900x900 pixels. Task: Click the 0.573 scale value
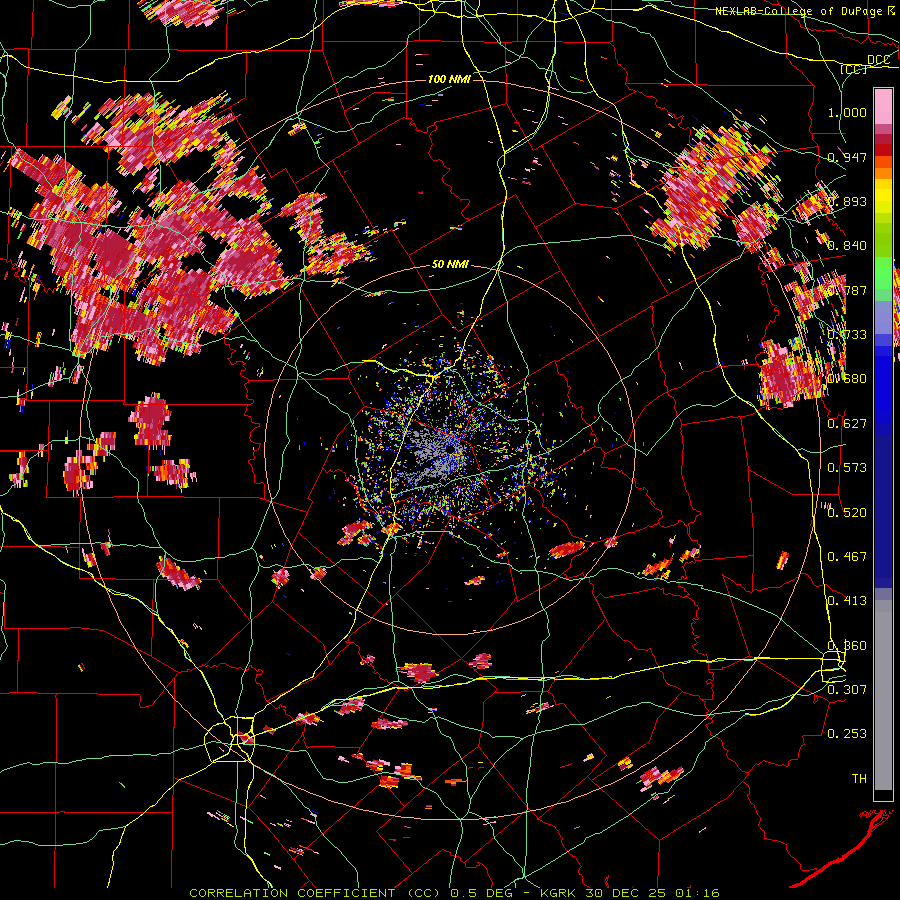pyautogui.click(x=847, y=468)
